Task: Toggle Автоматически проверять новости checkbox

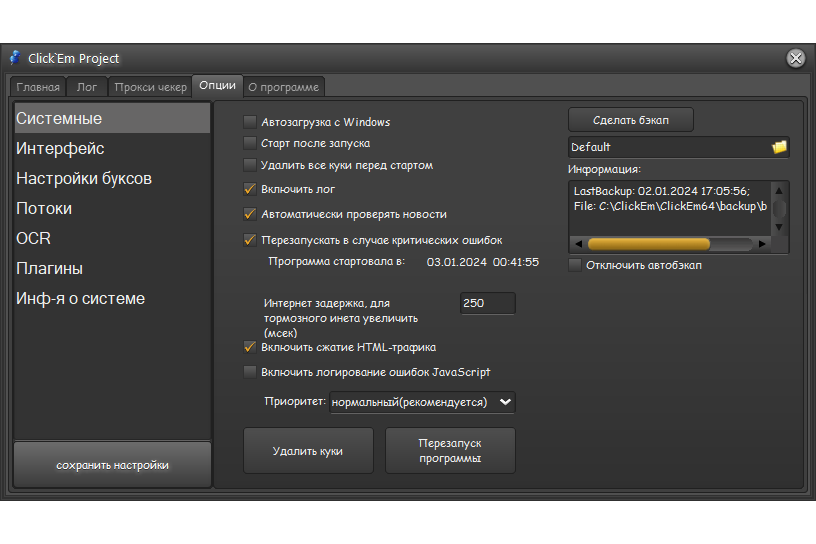Action: (250, 214)
